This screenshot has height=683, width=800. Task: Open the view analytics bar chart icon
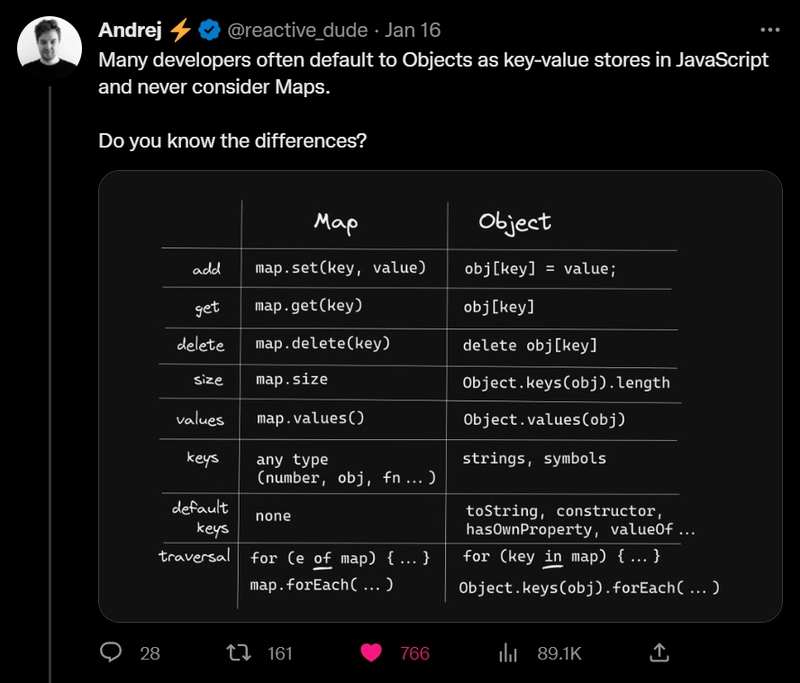pyautogui.click(x=508, y=652)
